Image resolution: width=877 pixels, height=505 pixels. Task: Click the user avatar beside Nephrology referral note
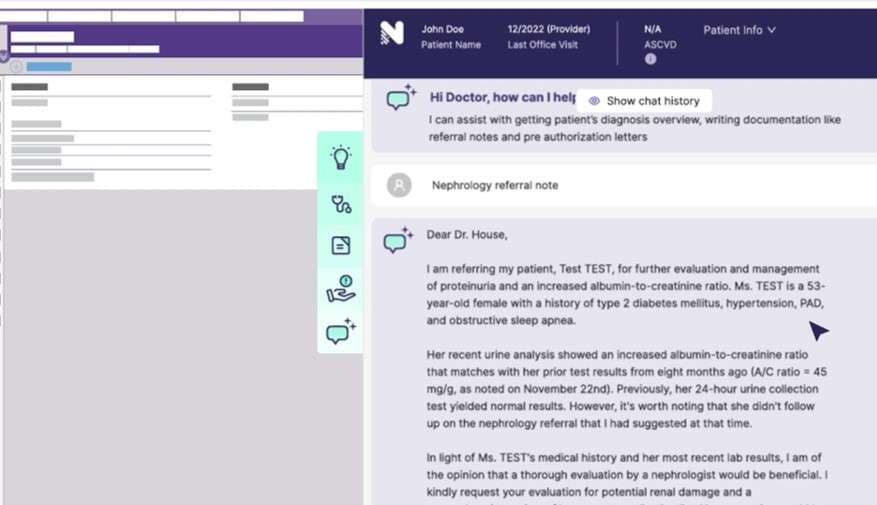[x=399, y=185]
